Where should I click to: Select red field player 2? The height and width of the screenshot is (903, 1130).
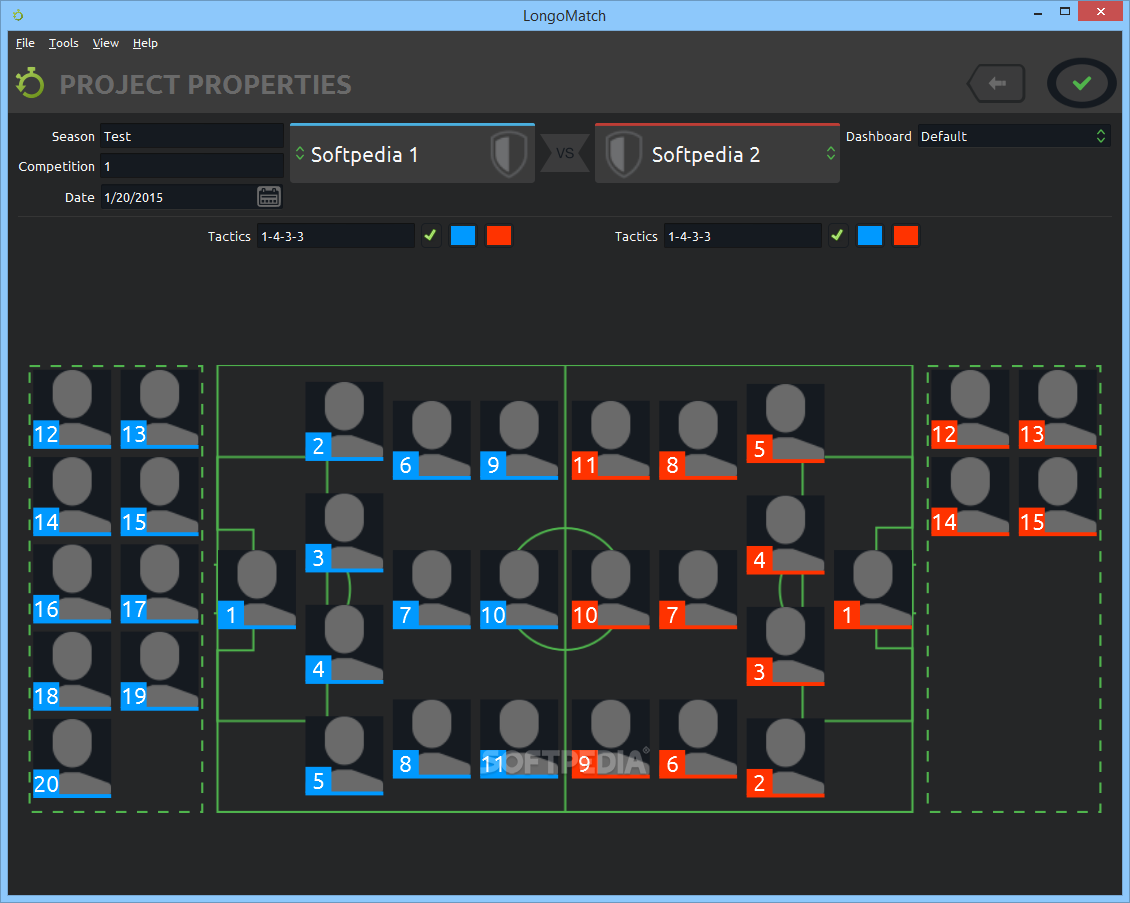tap(786, 758)
